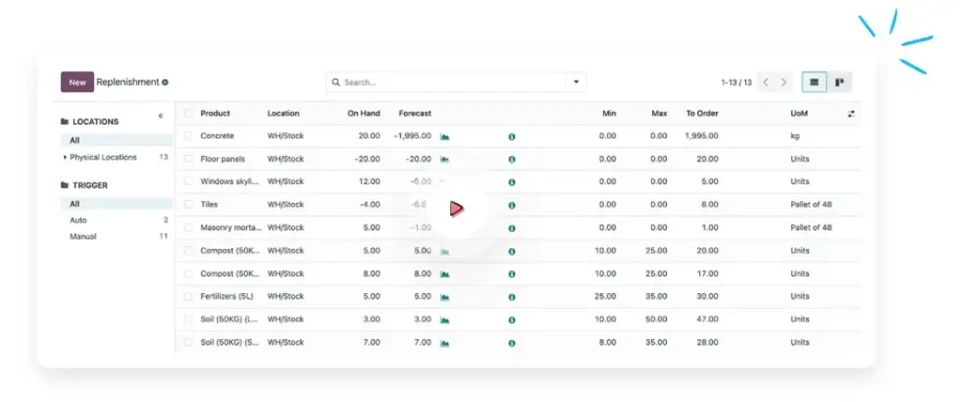
Task: Sort by the On Hand column header
Action: [363, 113]
